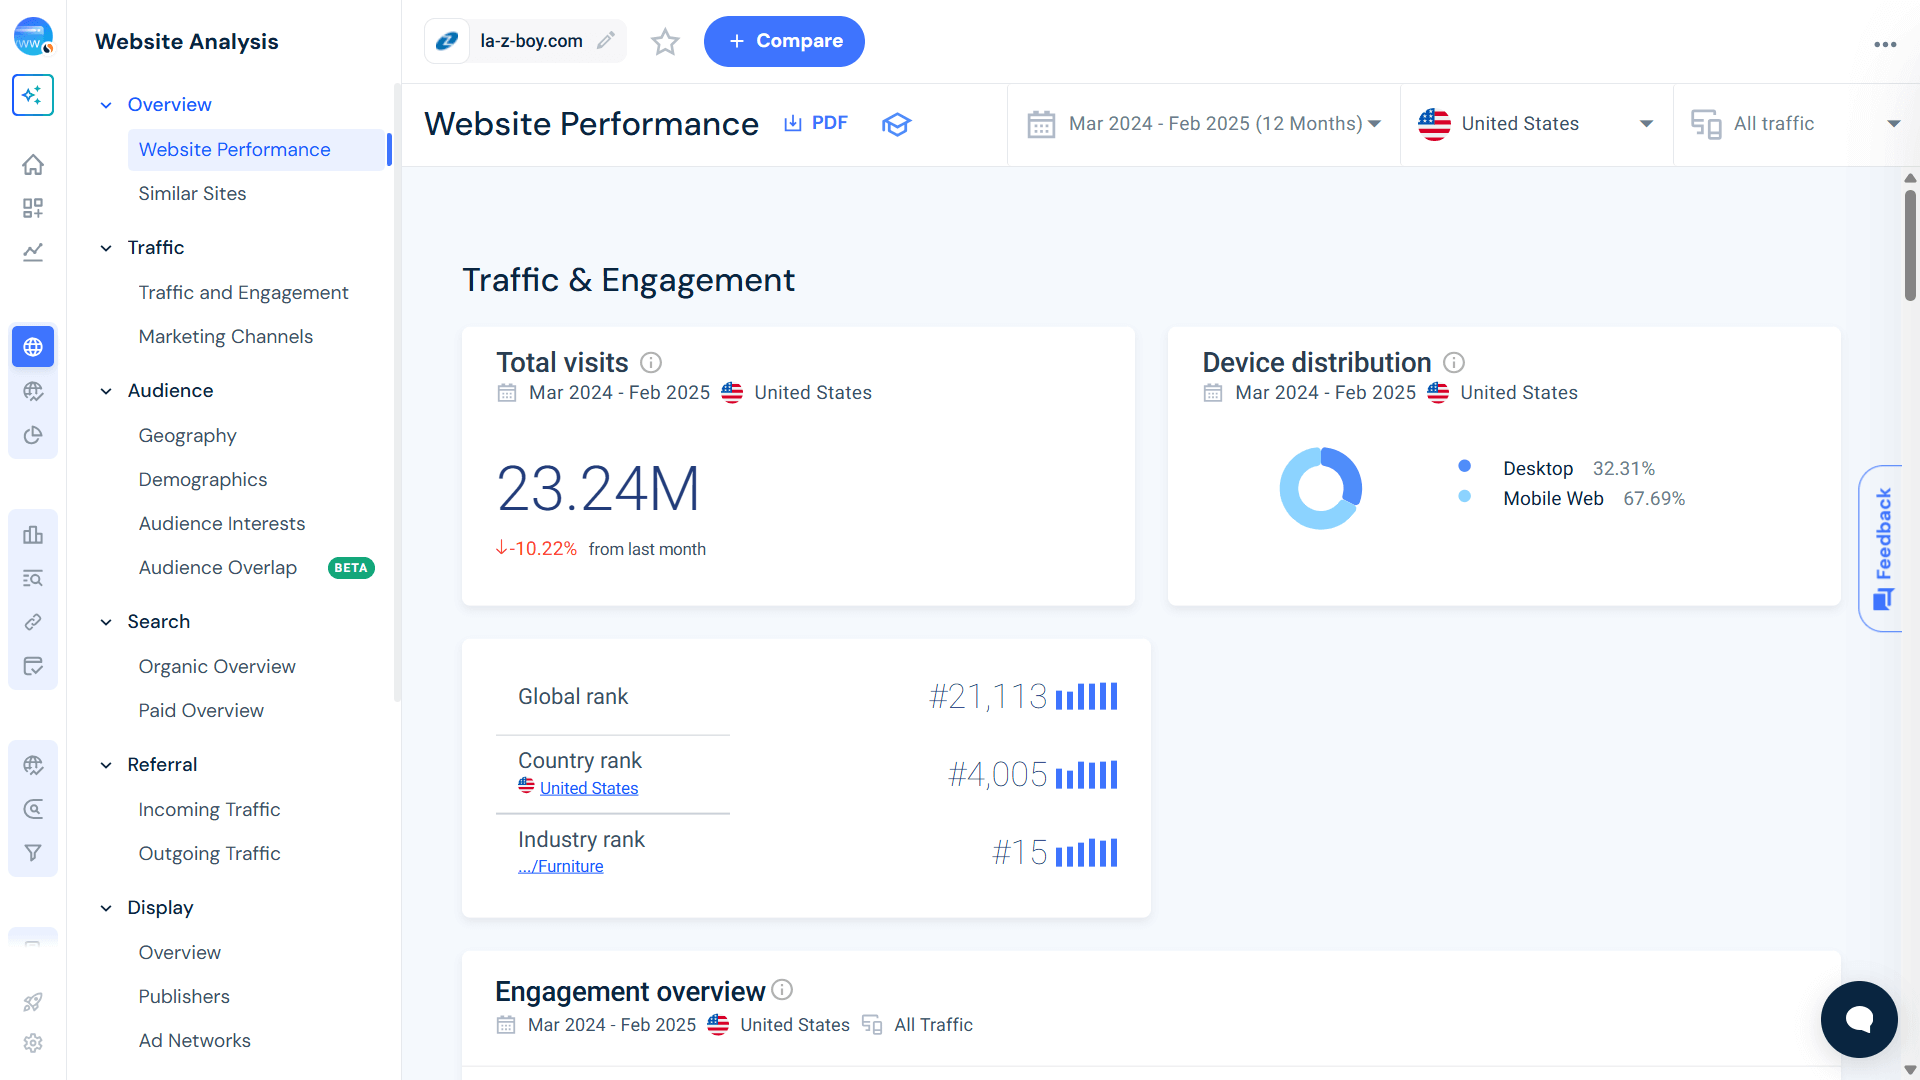Click the graduation cap learning icon
Image resolution: width=1920 pixels, height=1080 pixels.
(896, 124)
